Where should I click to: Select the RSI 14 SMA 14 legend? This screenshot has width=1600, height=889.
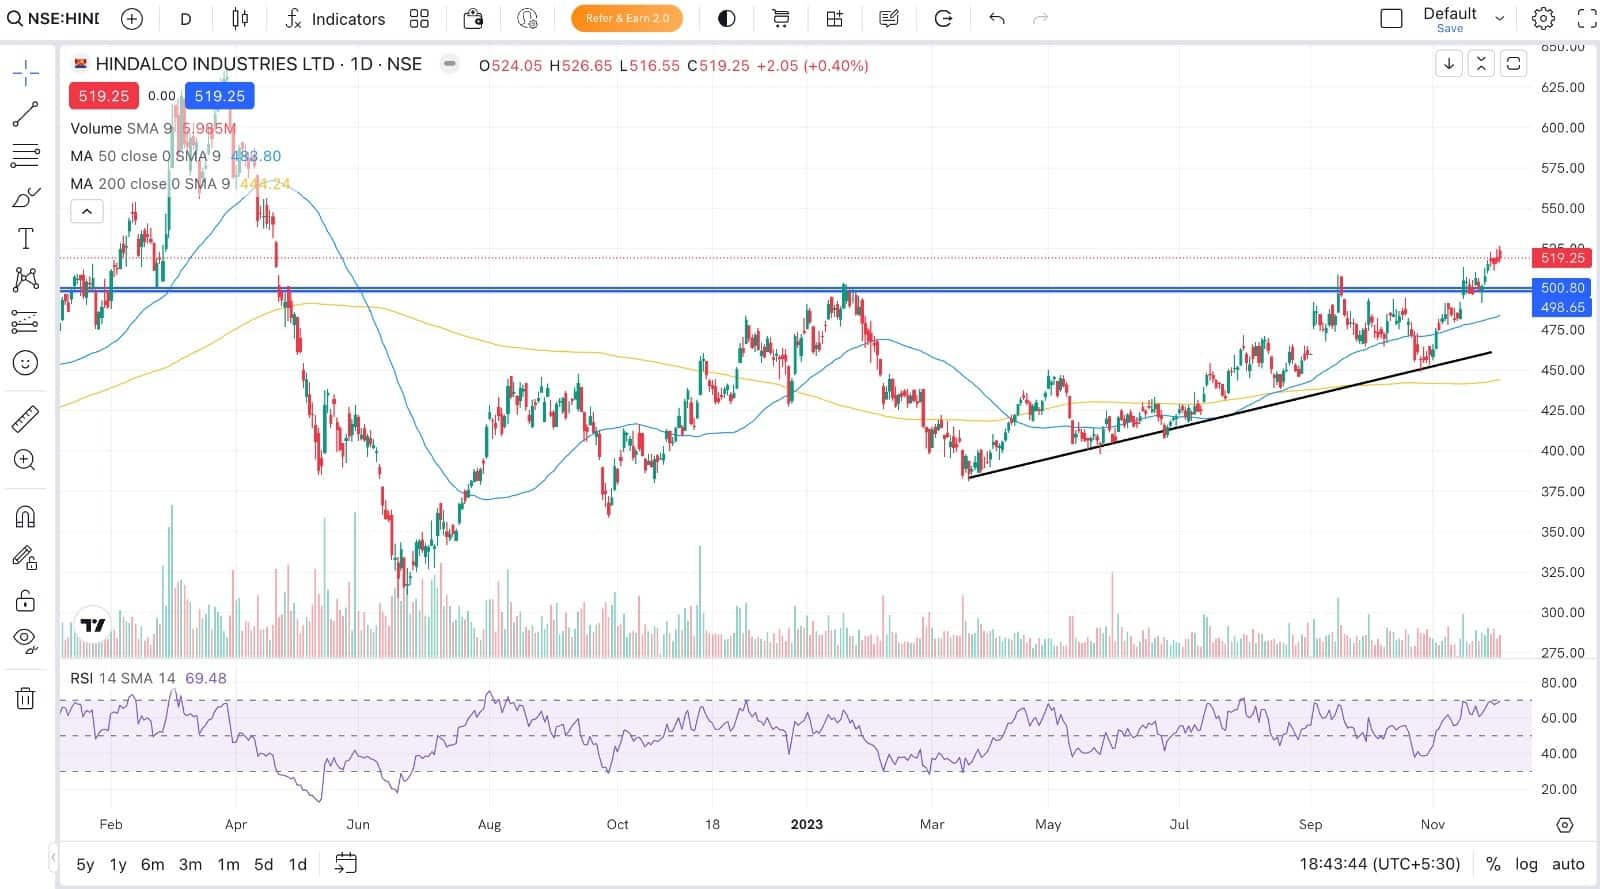pos(122,678)
